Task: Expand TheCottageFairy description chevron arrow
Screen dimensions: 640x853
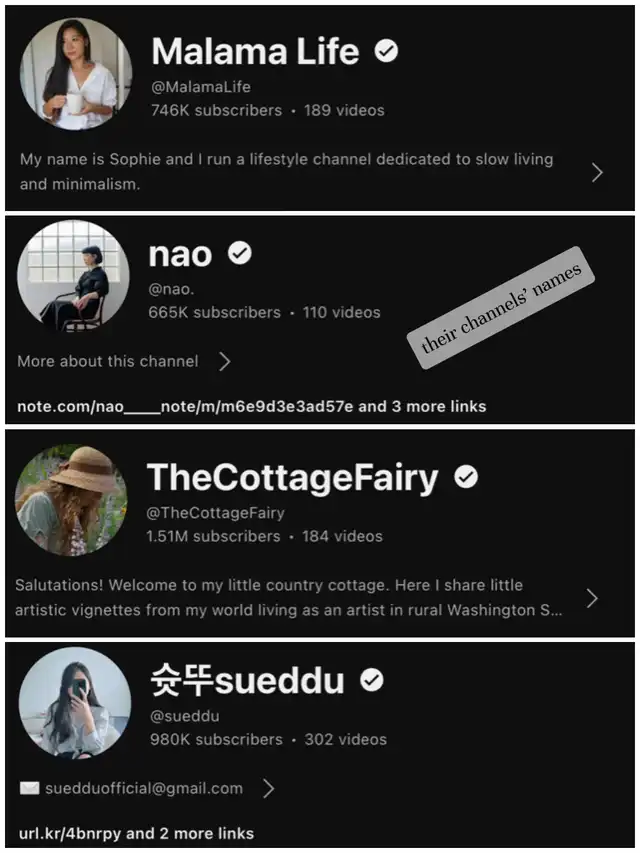Action: coord(592,598)
